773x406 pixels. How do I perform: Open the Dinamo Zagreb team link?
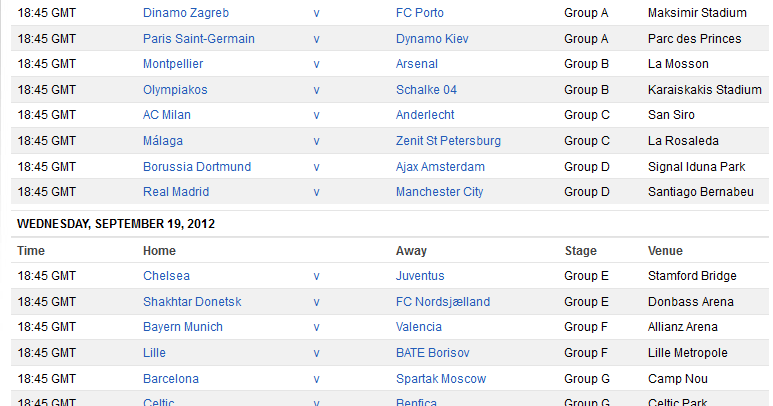click(185, 13)
